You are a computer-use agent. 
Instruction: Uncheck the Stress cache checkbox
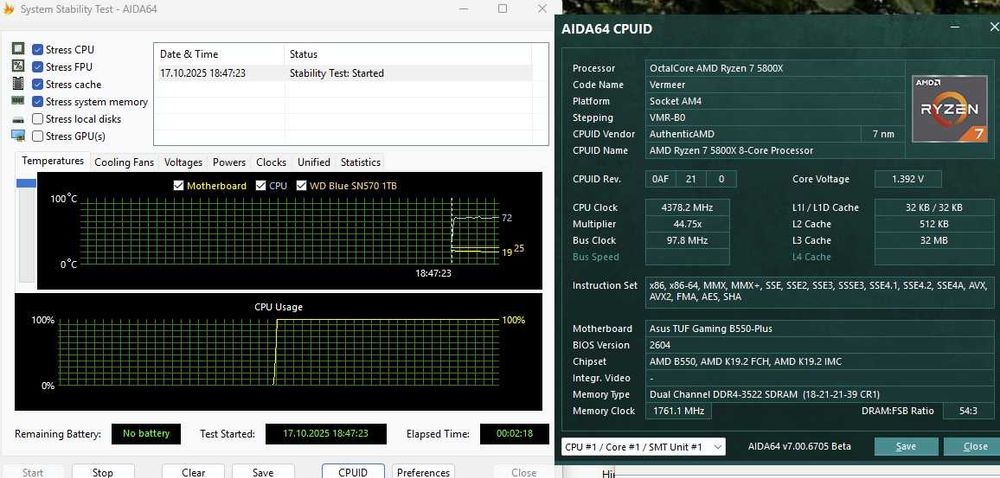[x=38, y=84]
